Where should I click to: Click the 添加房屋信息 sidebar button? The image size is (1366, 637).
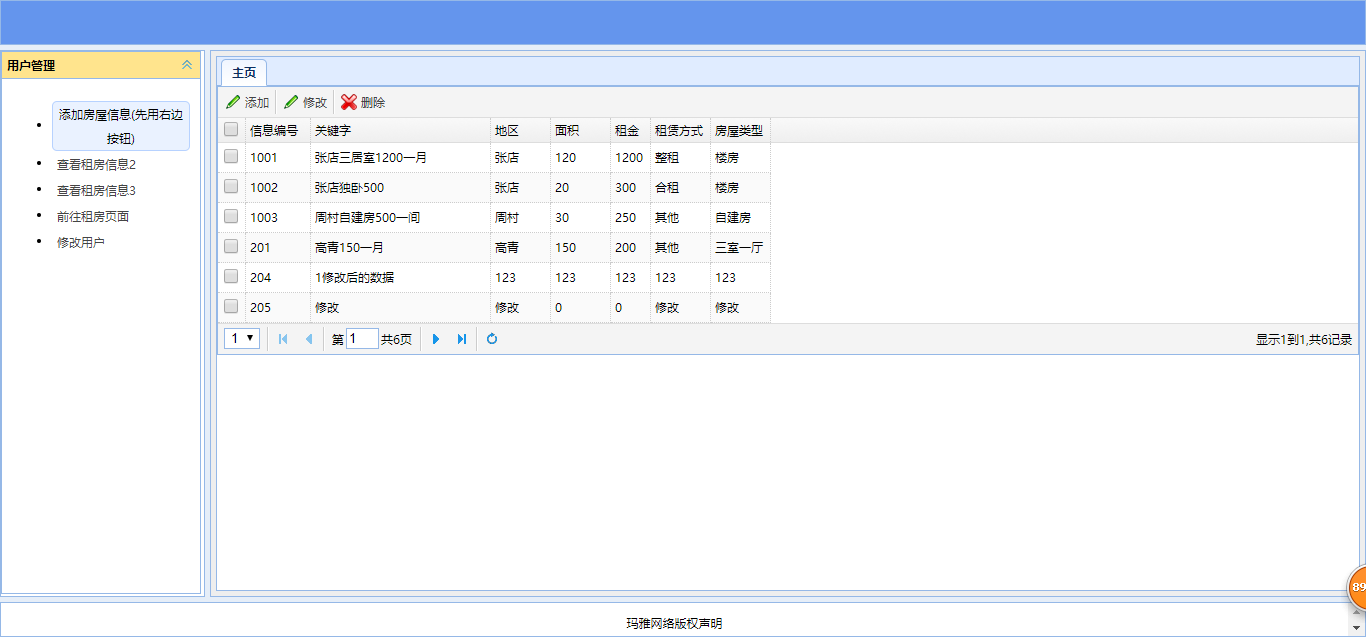[121, 126]
